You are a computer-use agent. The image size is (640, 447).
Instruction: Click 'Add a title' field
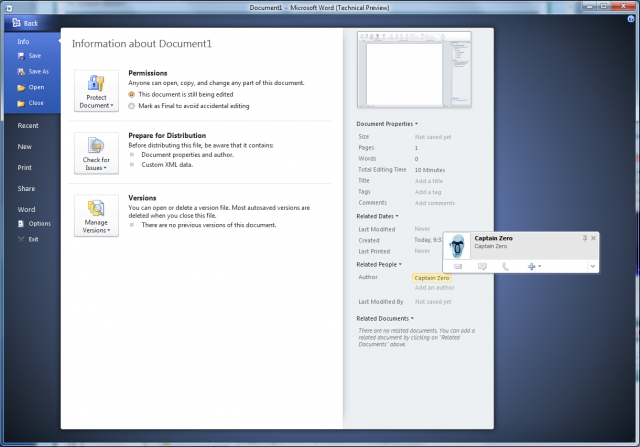coord(429,181)
